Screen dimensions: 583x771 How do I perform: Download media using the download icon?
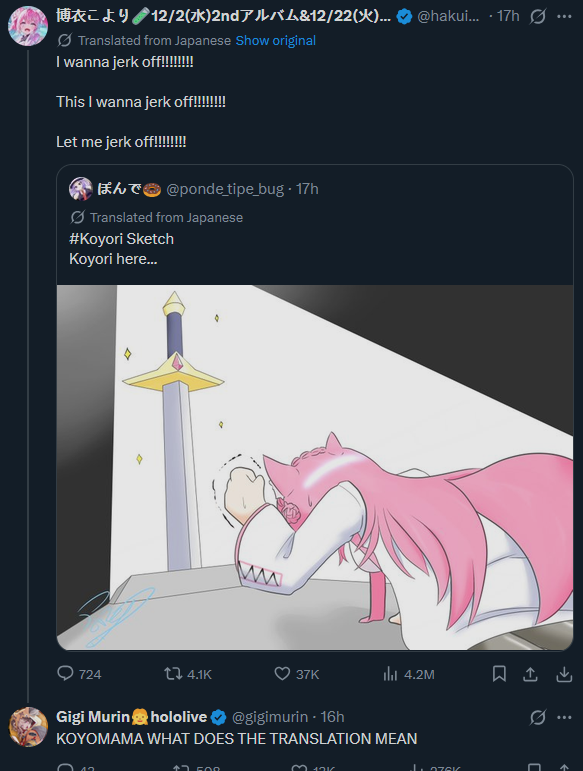(564, 674)
